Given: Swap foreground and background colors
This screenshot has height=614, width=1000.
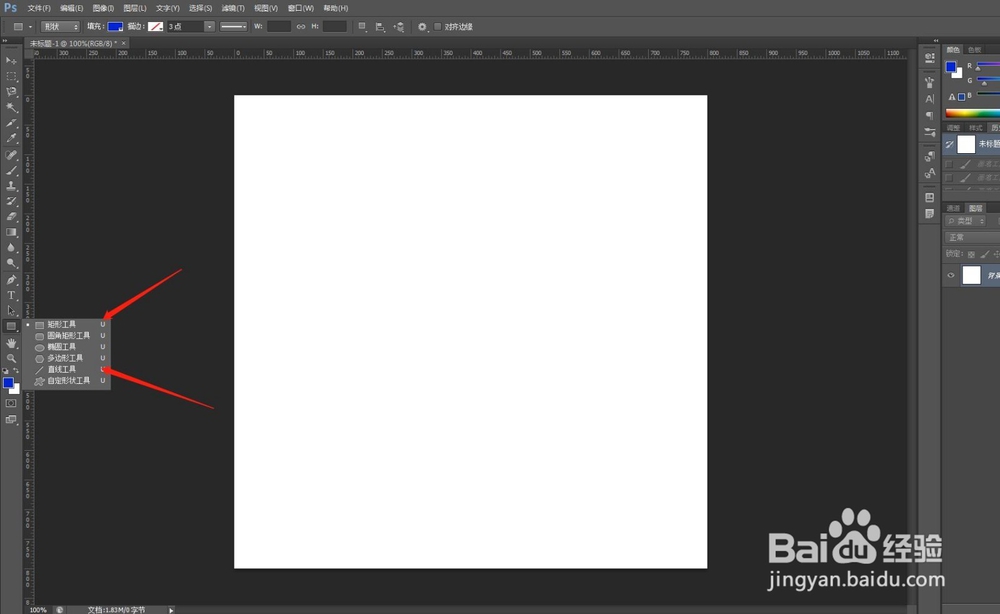Looking at the screenshot, I should click(16, 370).
